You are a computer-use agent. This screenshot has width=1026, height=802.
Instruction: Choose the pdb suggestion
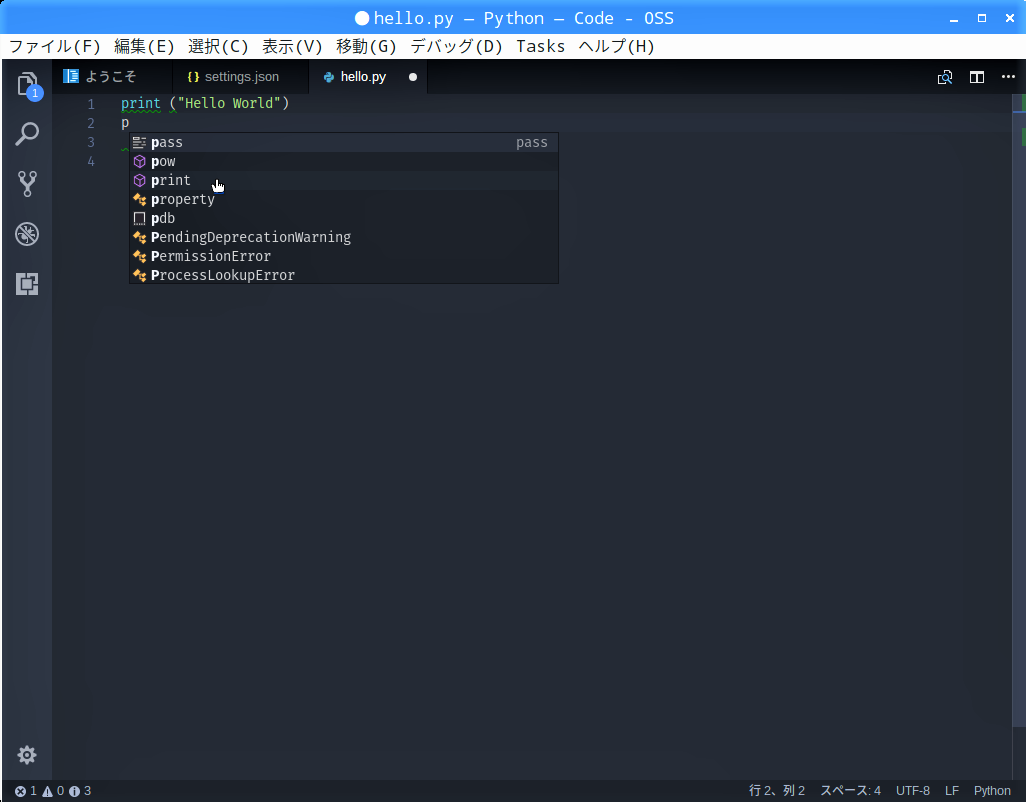344,218
